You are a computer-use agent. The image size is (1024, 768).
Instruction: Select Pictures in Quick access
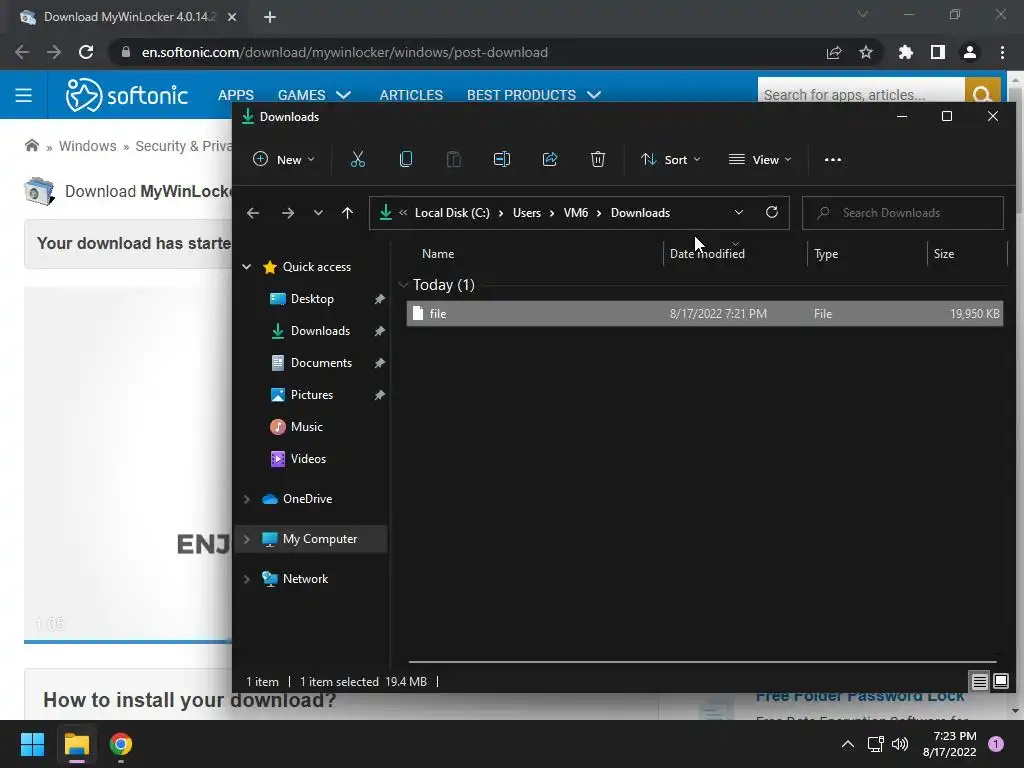pyautogui.click(x=312, y=394)
